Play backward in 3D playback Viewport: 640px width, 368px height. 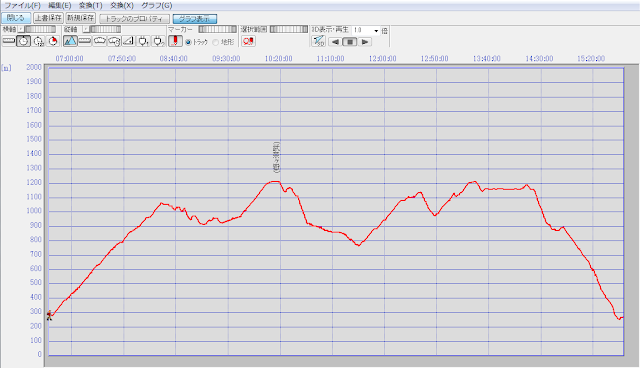(336, 42)
